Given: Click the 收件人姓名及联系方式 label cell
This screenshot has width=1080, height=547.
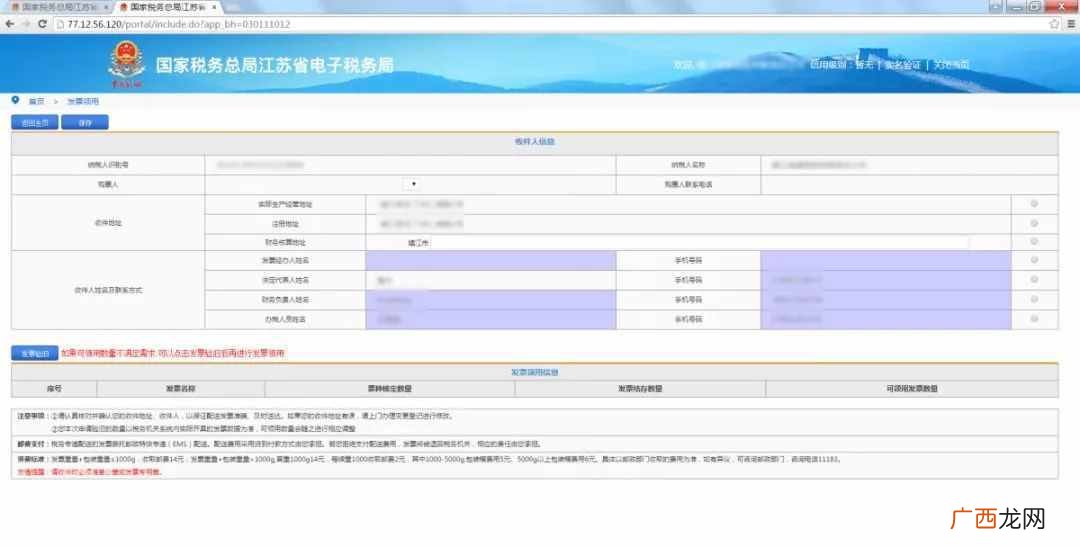Looking at the screenshot, I should point(108,290).
